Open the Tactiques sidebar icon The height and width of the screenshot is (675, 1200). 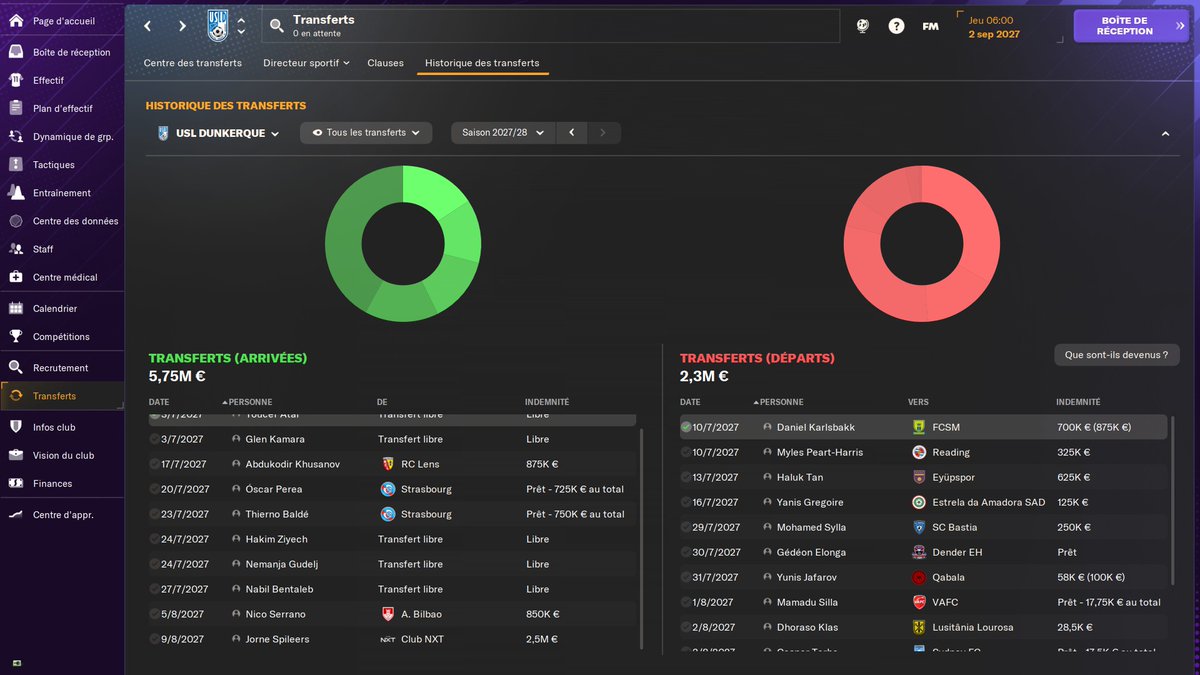point(16,165)
